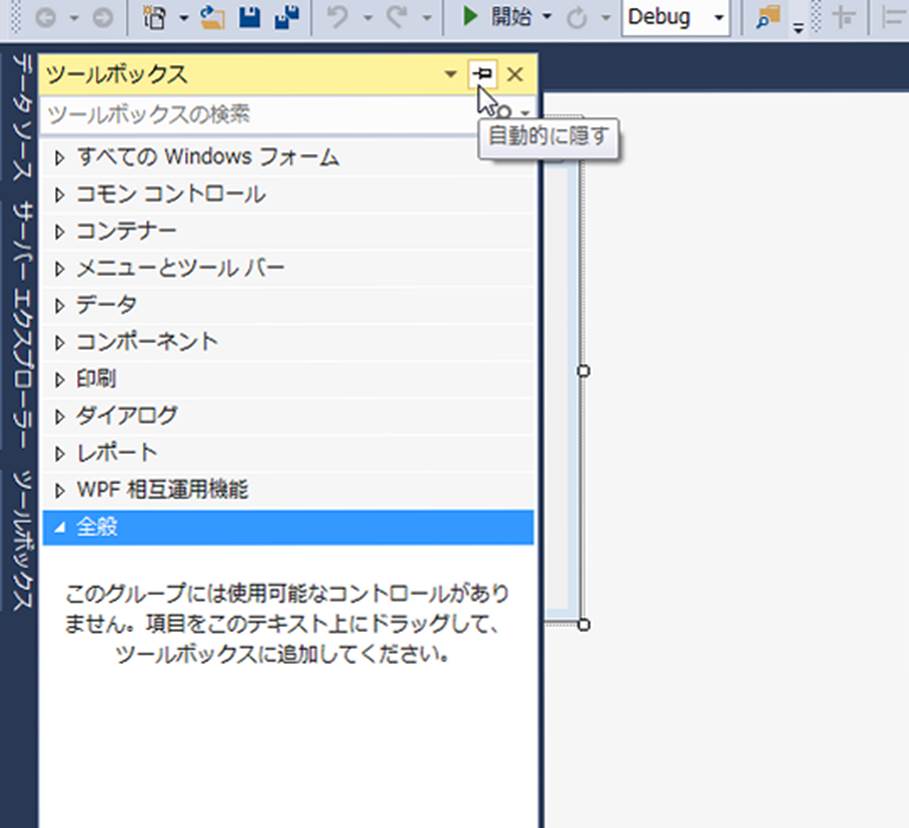909x828 pixels.
Task: Click the New Project toolbar icon
Action: [x=155, y=17]
